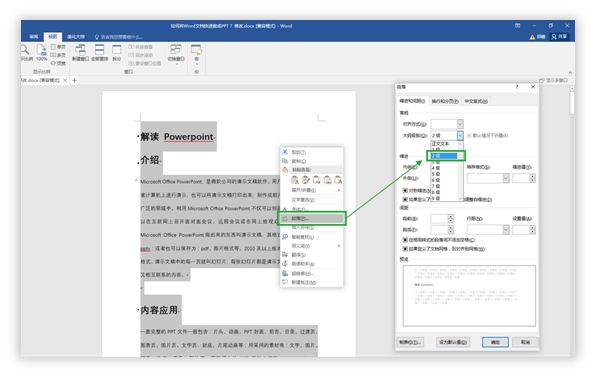Click Arrange All (全部重排) icon
Viewport: 596px width, 380px height.
pos(100,52)
